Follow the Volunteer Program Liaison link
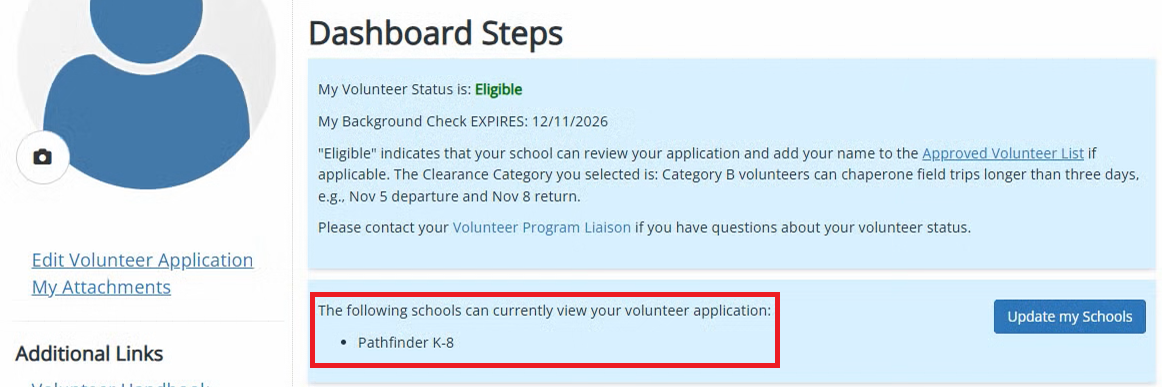 tap(542, 227)
